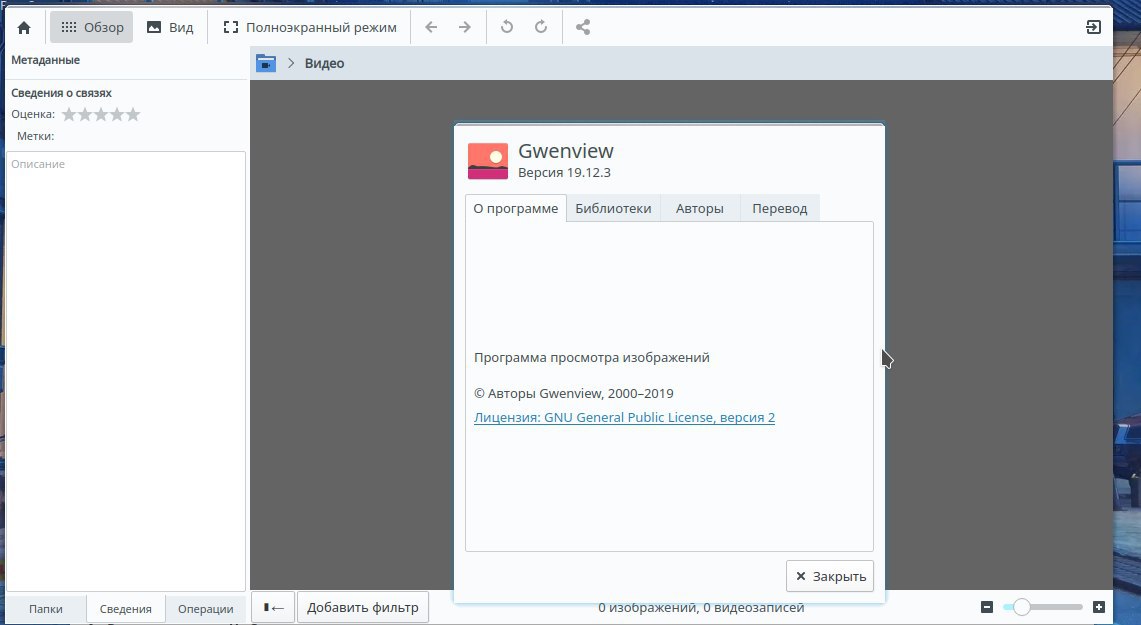
Task: Click the Сведения о связях heading
Action: 62,93
